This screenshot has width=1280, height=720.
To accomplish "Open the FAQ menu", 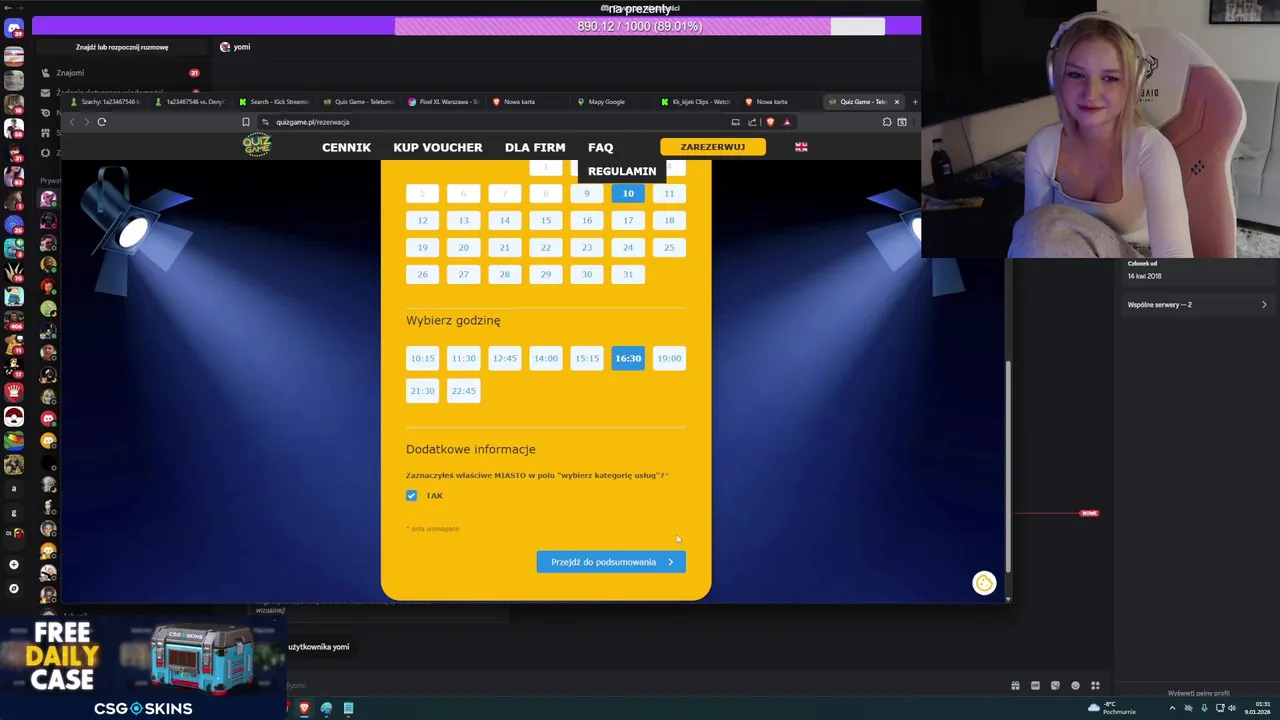I will coord(600,147).
